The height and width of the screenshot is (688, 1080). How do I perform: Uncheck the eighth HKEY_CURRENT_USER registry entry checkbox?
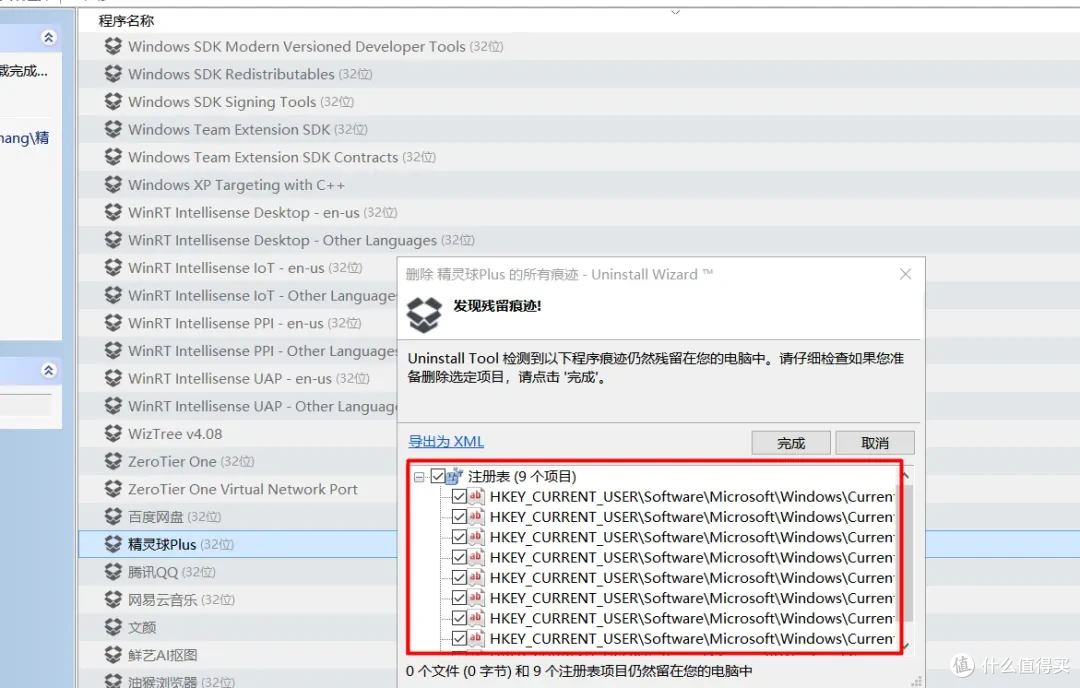[x=459, y=638]
